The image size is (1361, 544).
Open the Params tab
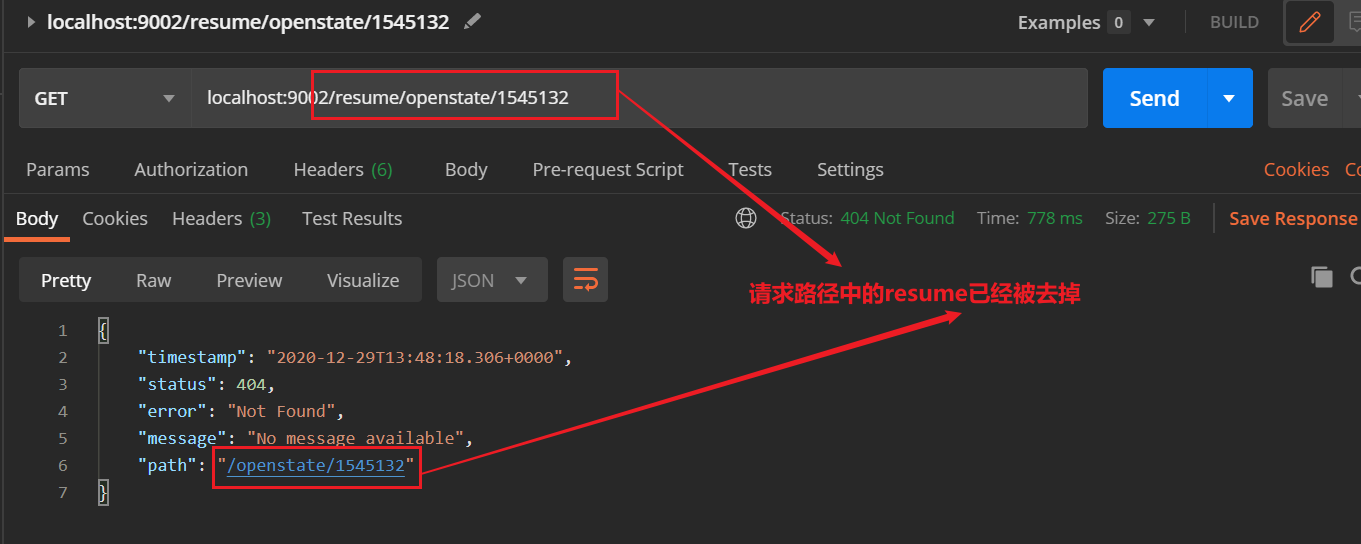pos(57,169)
